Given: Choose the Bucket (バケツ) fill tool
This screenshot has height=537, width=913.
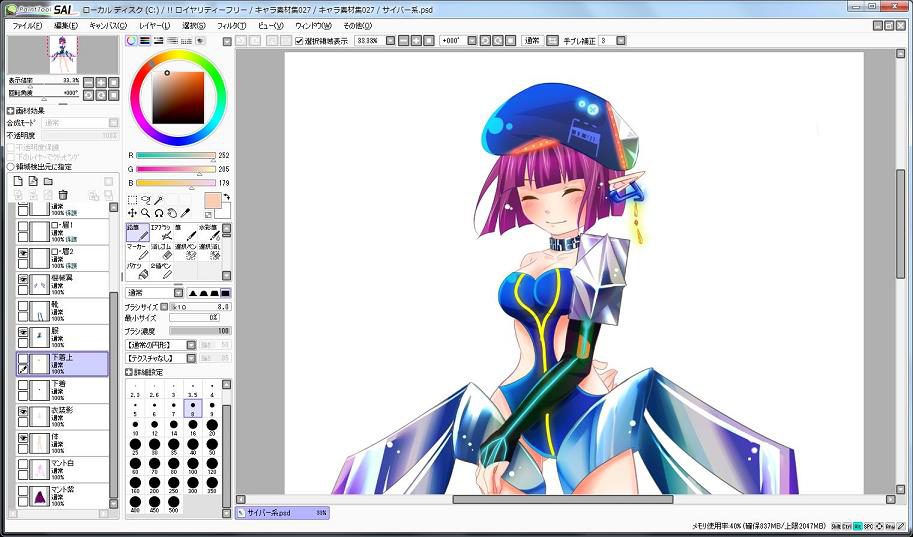Looking at the screenshot, I should 137,271.
